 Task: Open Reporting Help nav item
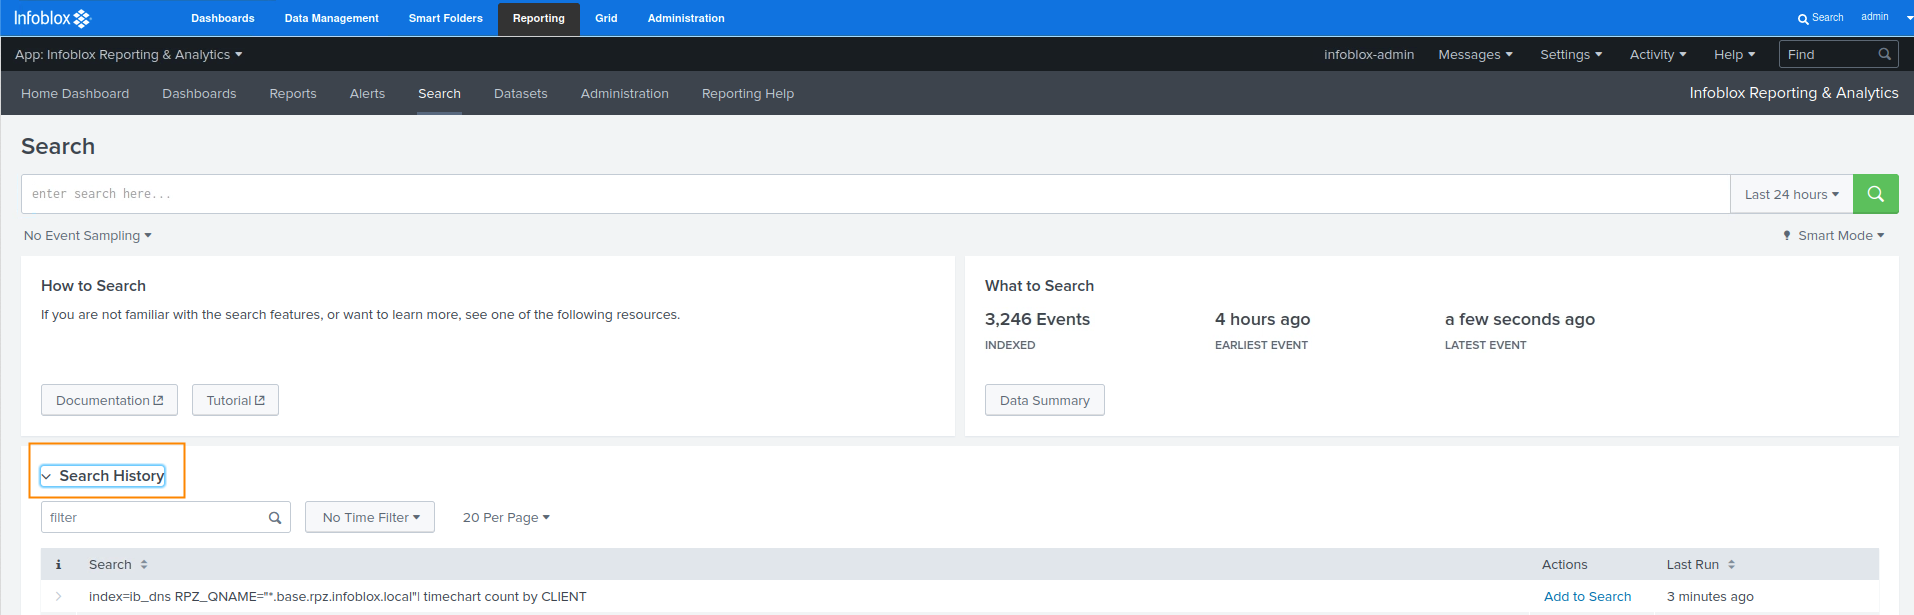click(x=748, y=94)
